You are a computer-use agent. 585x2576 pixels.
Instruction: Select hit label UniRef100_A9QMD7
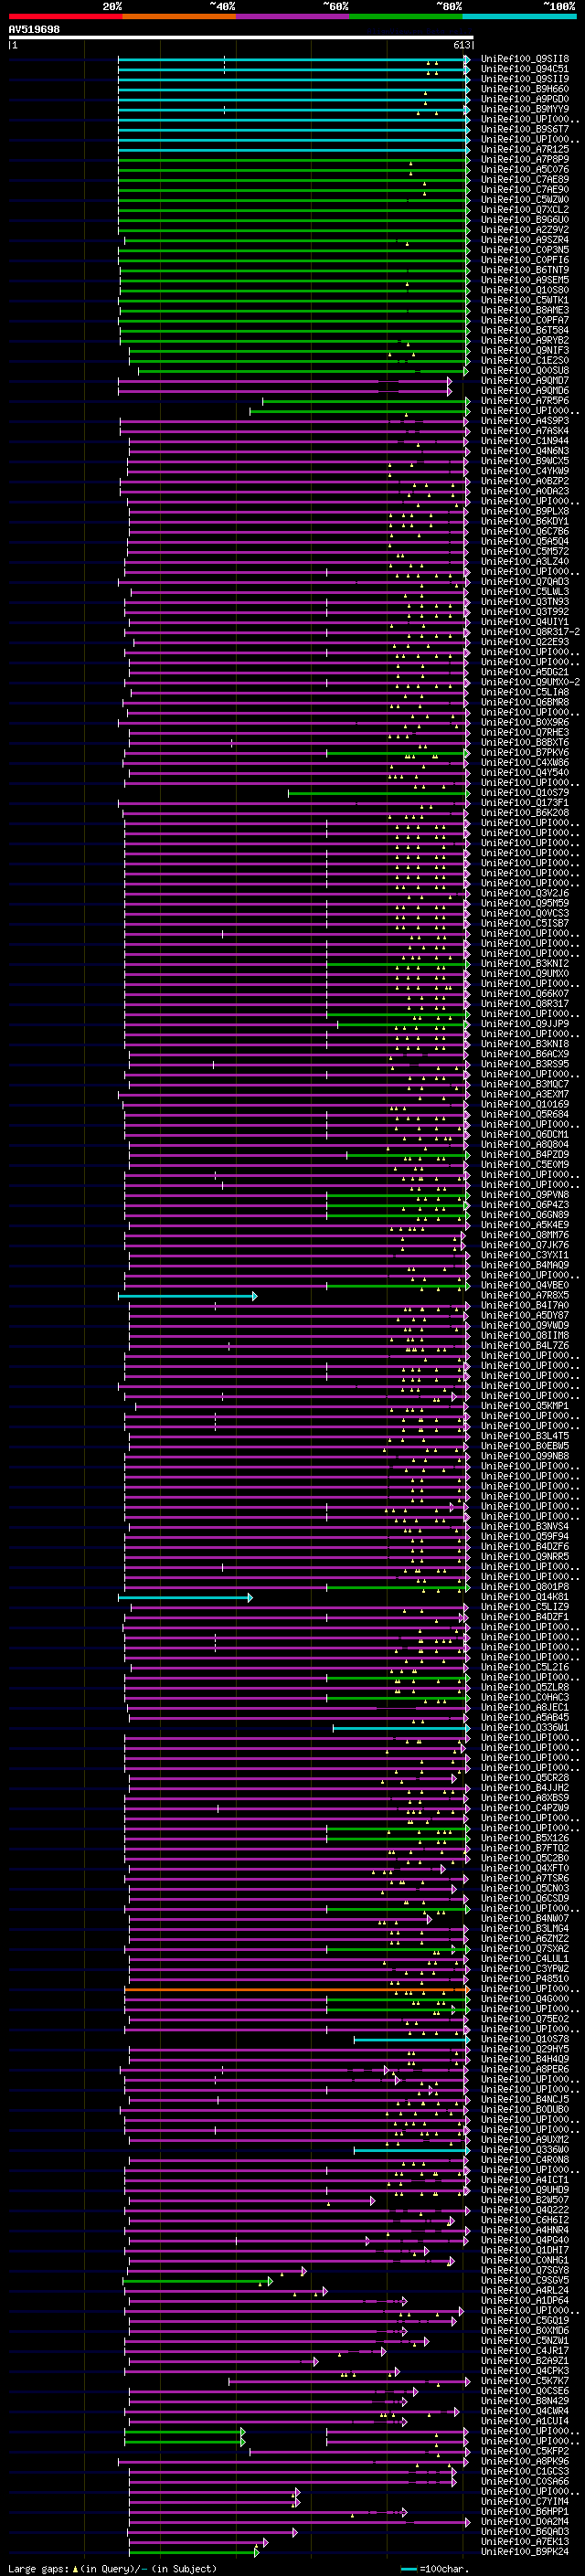click(525, 380)
